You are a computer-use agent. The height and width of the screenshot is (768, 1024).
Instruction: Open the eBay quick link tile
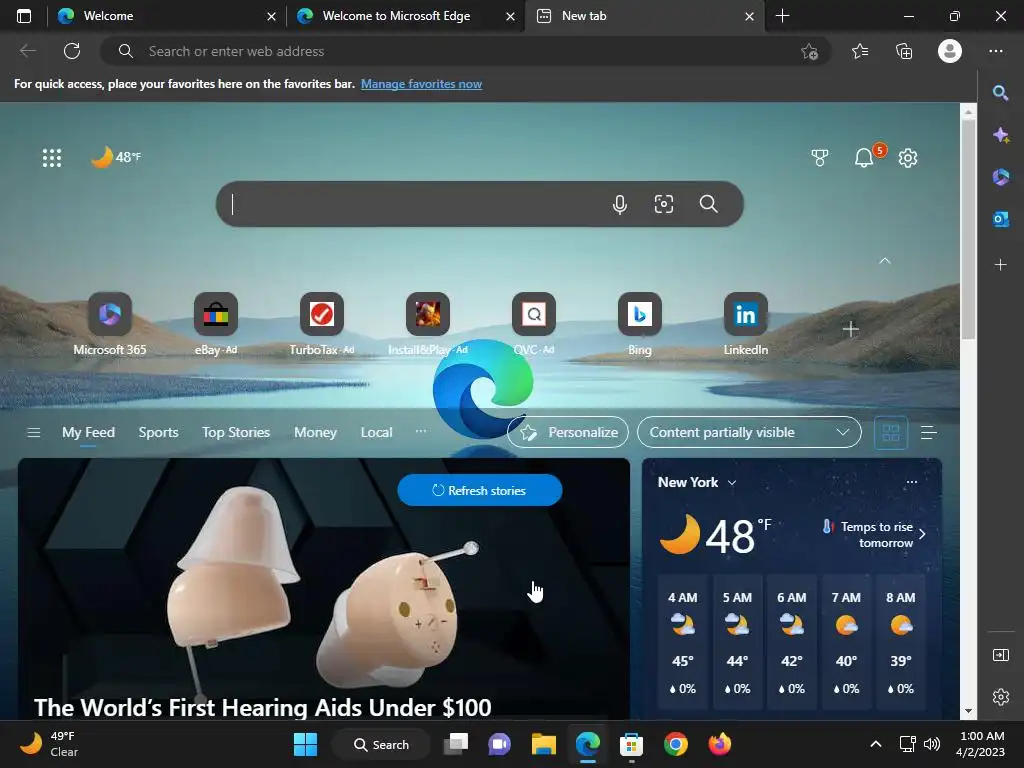(x=216, y=325)
